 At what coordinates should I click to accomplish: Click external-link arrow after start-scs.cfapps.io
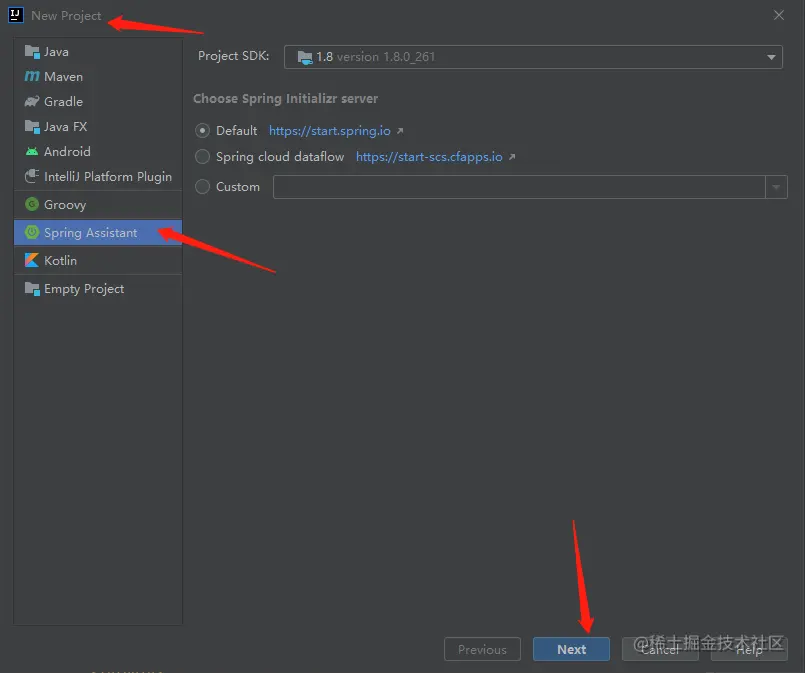click(x=512, y=157)
